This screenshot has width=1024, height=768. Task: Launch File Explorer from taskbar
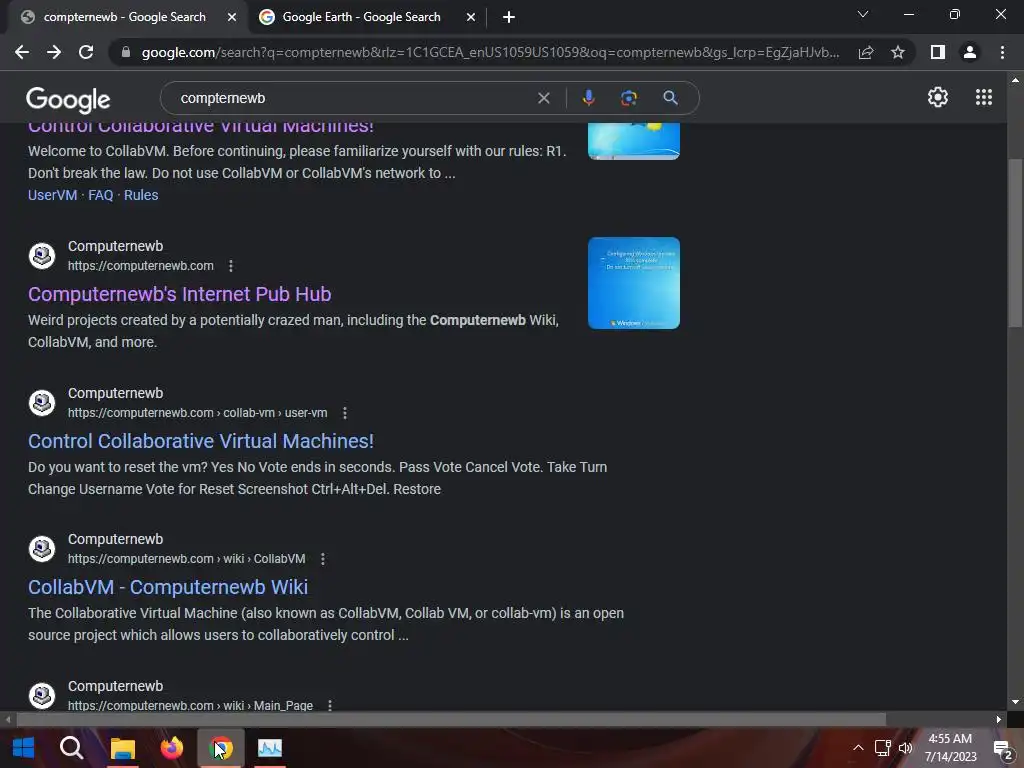(123, 748)
